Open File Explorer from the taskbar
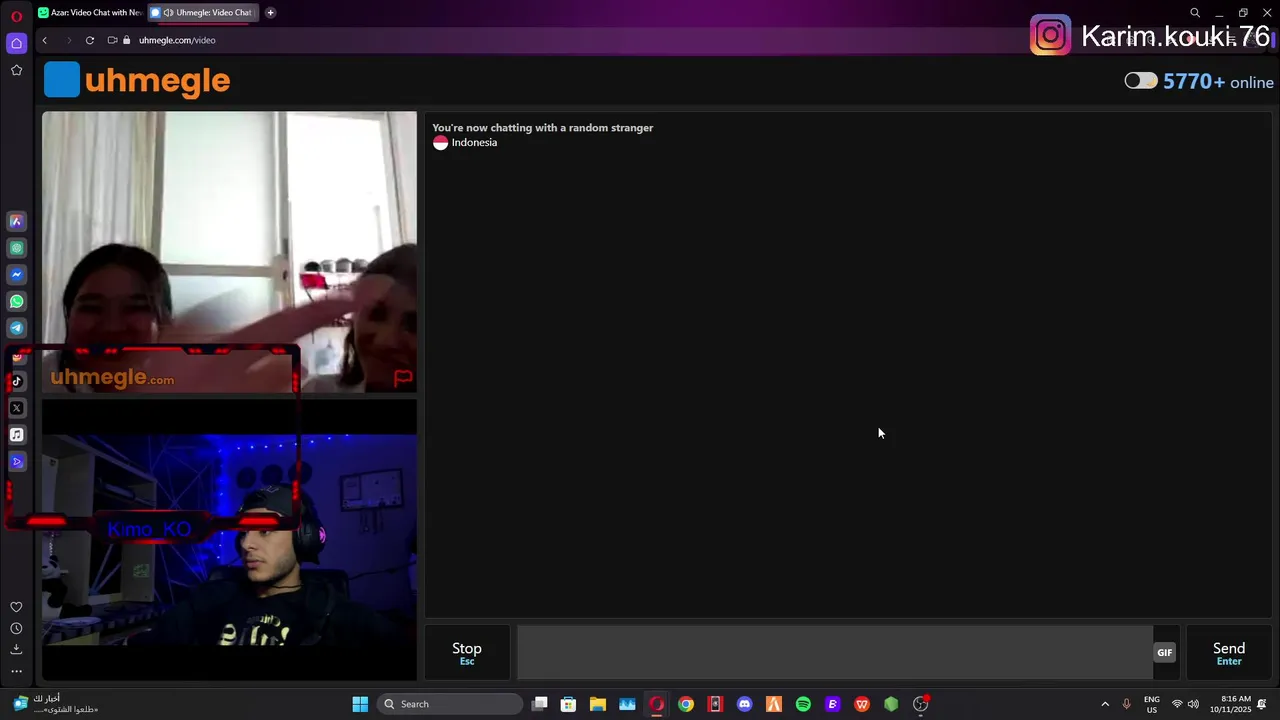The image size is (1280, 720). coord(597,704)
